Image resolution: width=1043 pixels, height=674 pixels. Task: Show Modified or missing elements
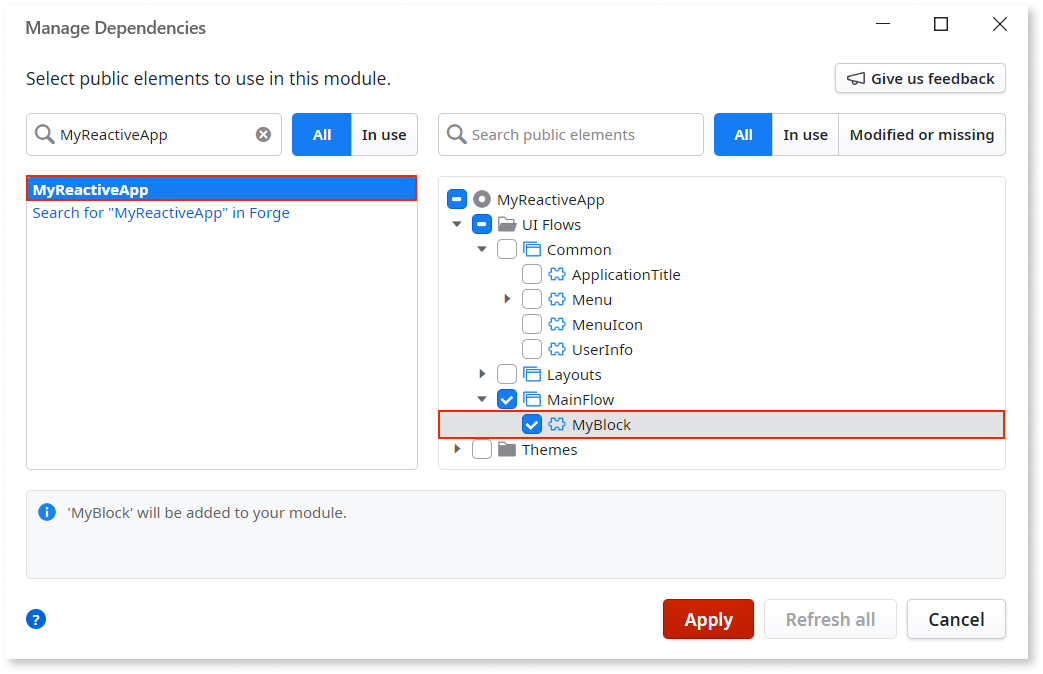coord(921,135)
